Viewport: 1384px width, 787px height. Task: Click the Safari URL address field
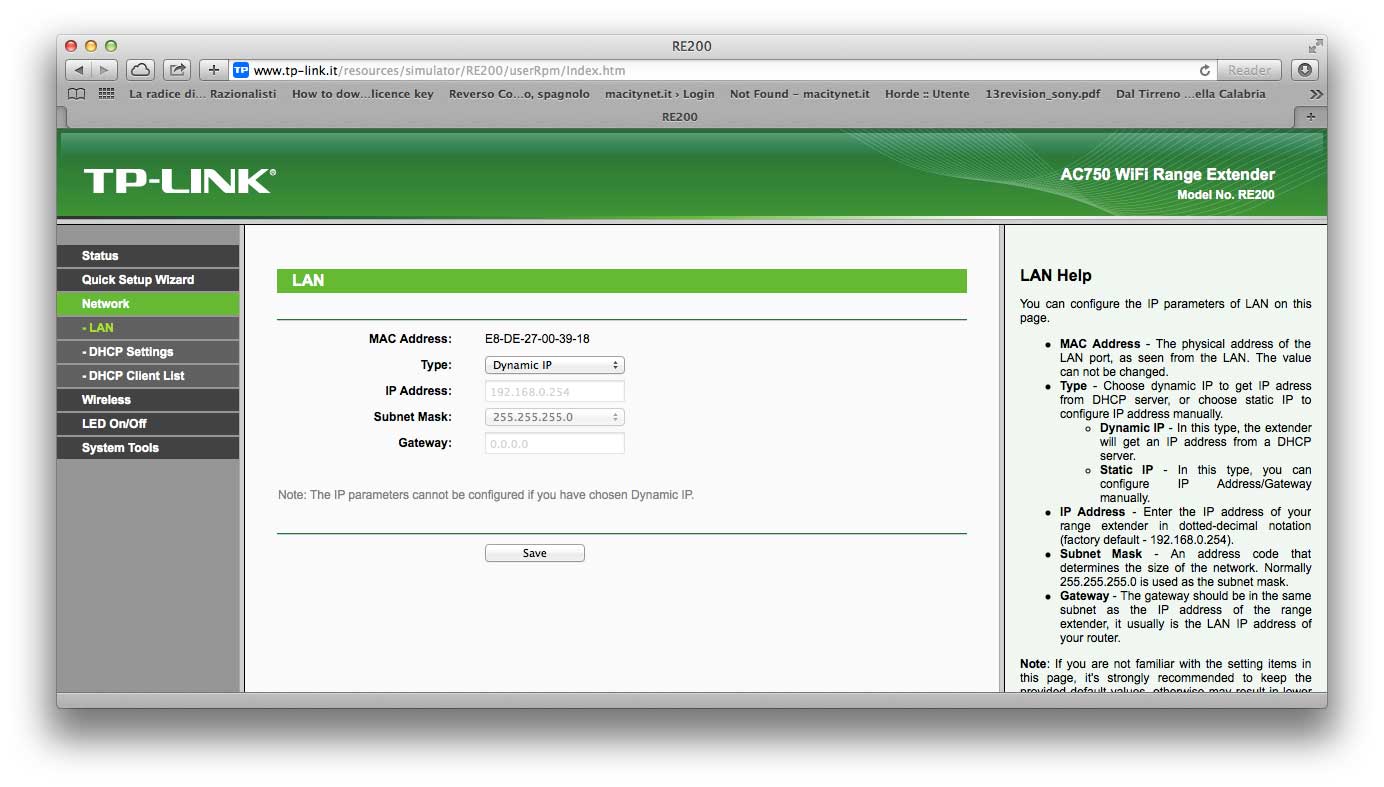[x=724, y=70]
